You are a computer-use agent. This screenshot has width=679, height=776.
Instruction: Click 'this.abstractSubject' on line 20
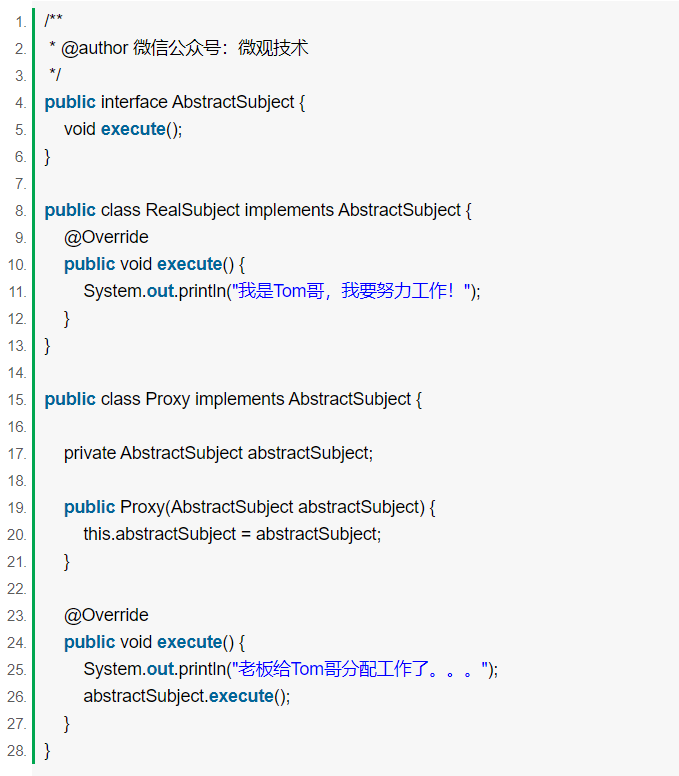click(x=160, y=534)
